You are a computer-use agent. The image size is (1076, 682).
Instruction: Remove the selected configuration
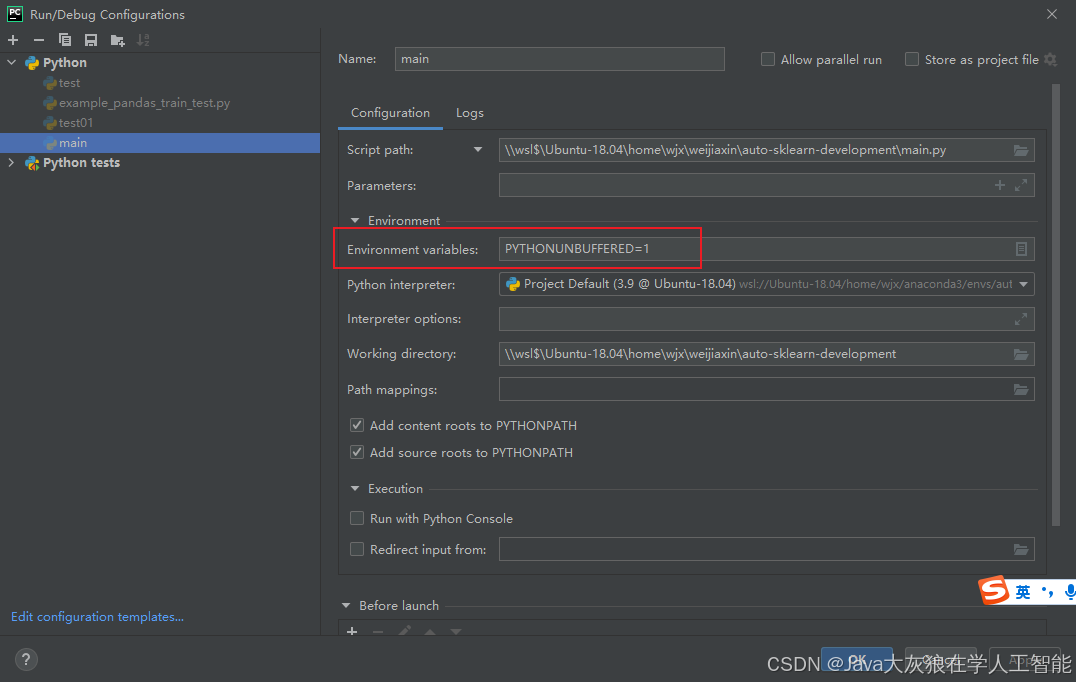tap(37, 40)
